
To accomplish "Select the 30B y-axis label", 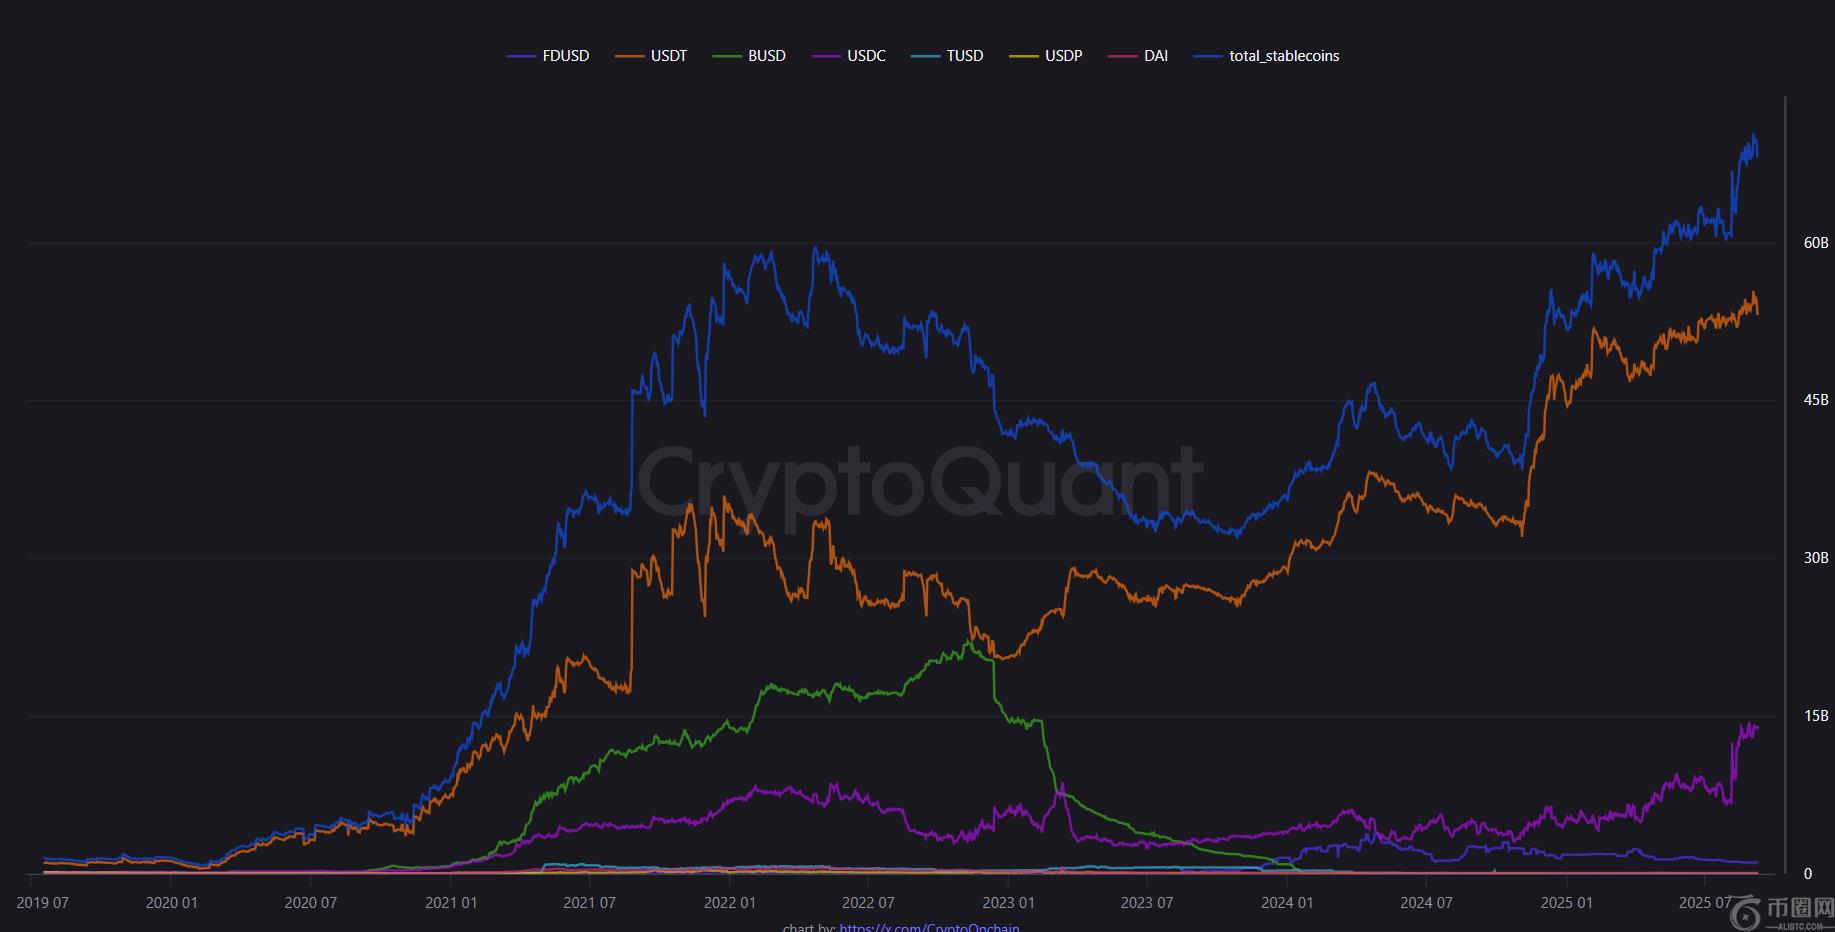I will (1815, 558).
